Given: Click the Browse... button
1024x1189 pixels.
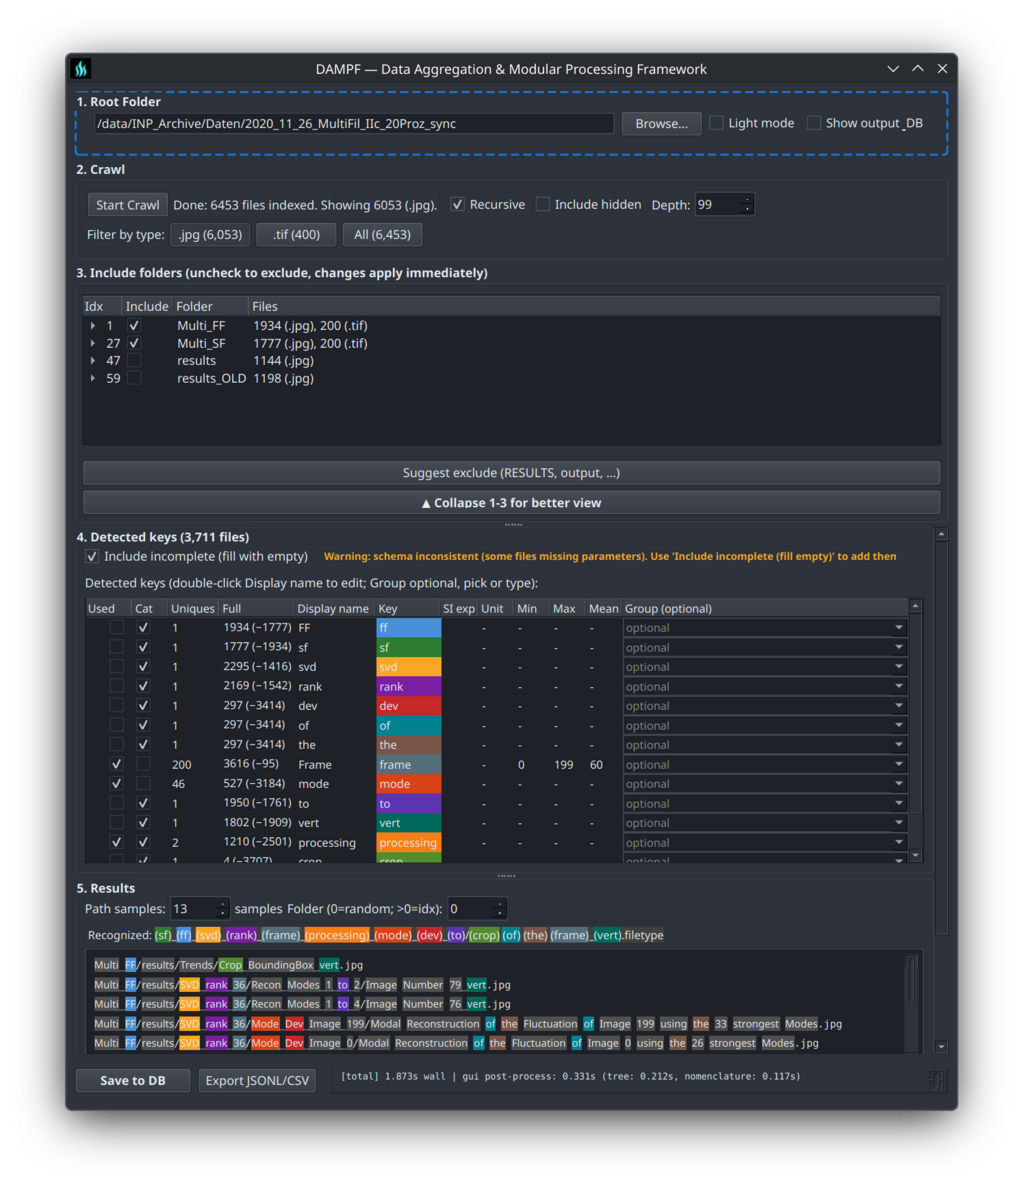Looking at the screenshot, I should 661,123.
